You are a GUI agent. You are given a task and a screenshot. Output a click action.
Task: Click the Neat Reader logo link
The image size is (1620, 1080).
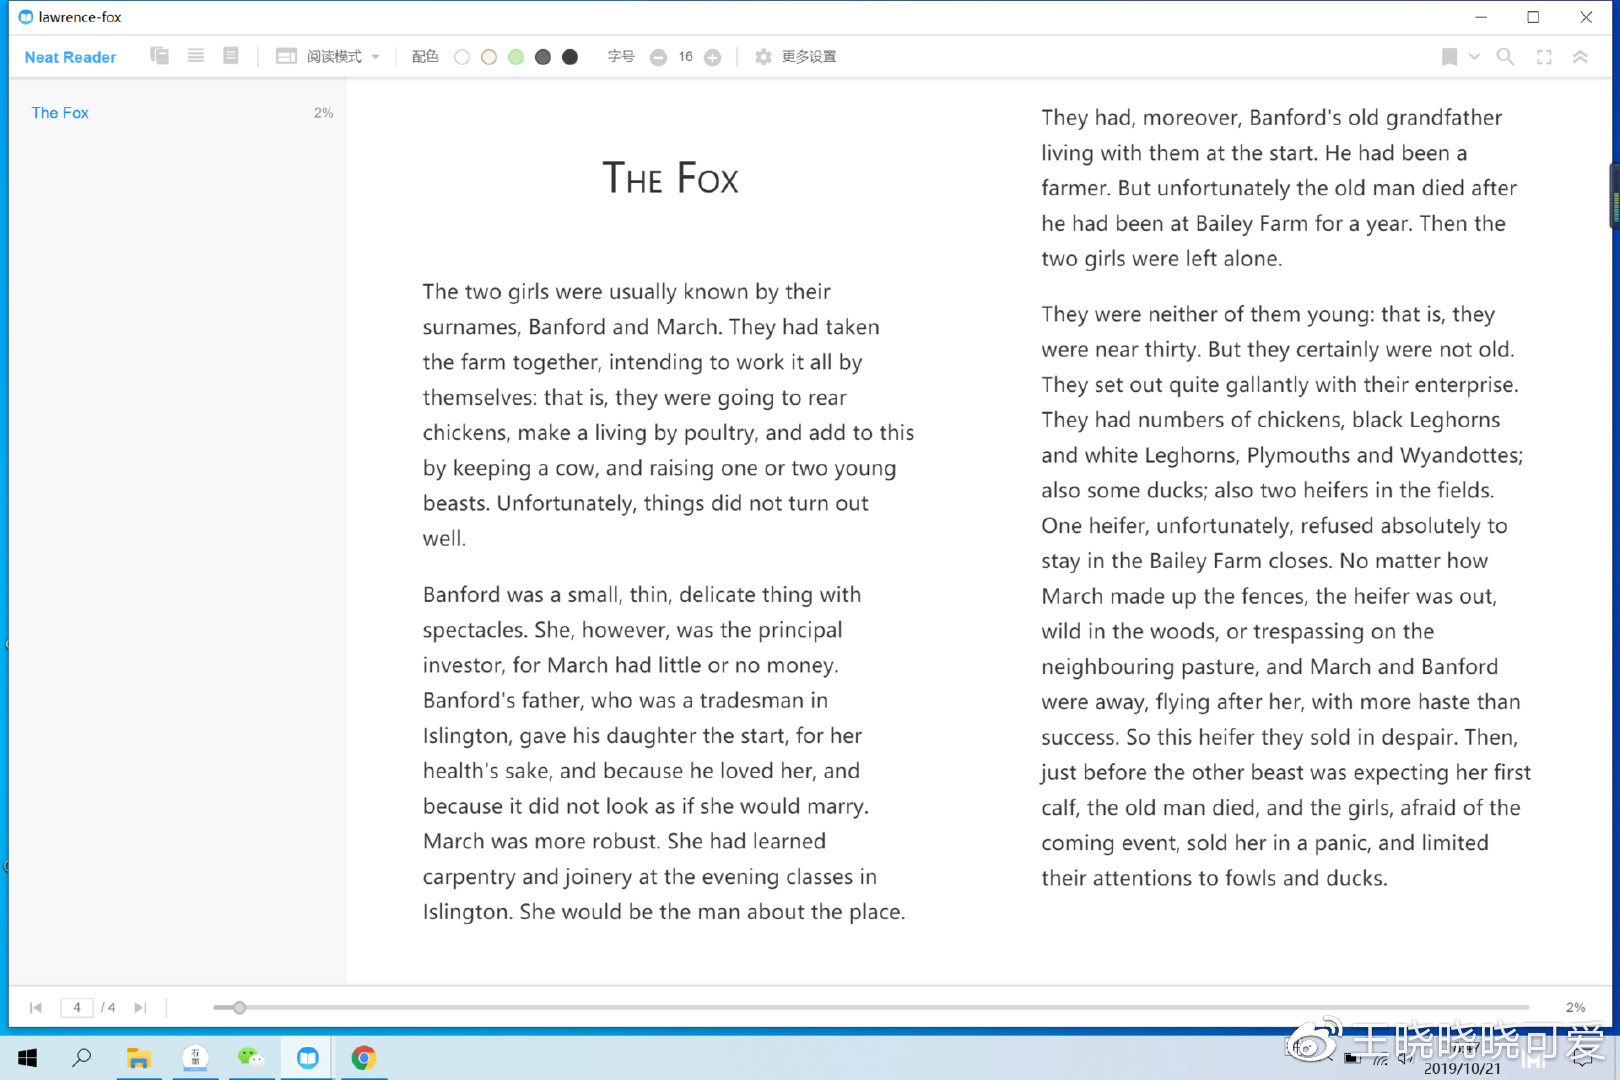click(70, 57)
